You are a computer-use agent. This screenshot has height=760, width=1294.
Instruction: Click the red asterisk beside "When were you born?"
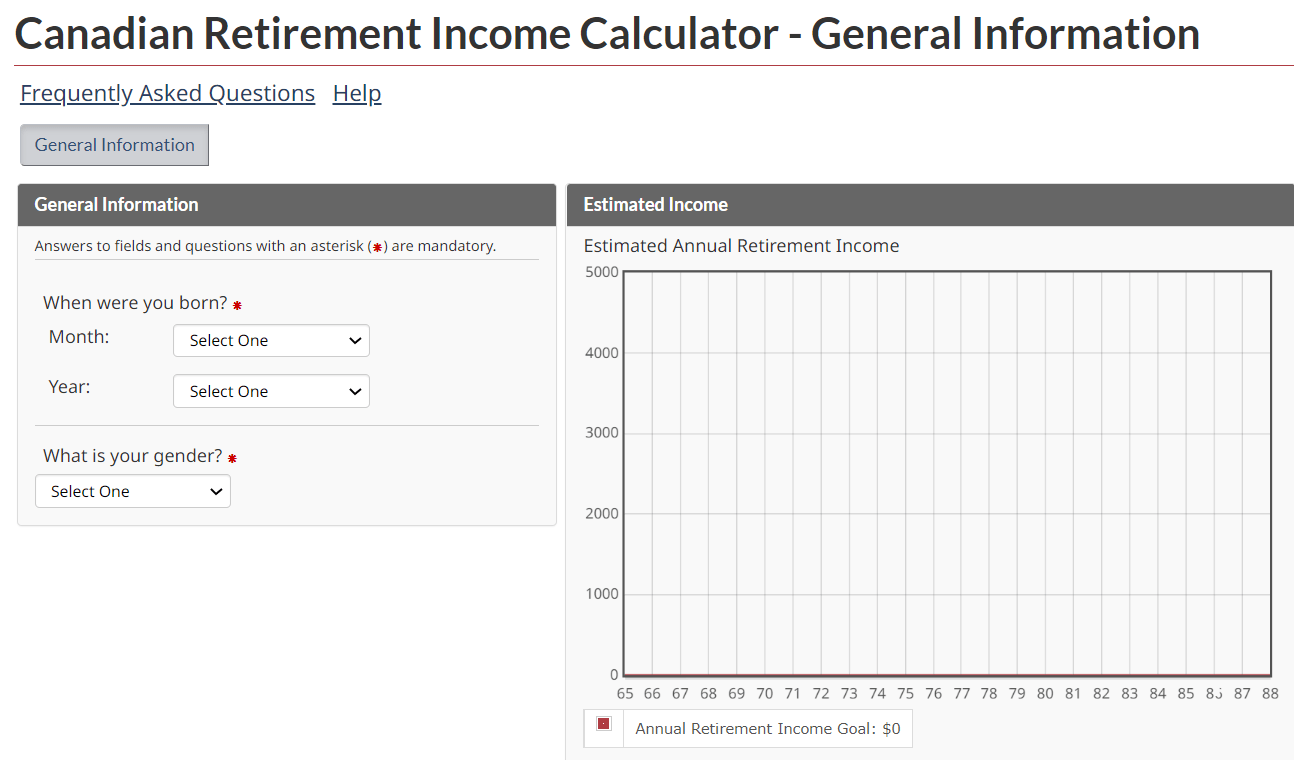(x=237, y=305)
